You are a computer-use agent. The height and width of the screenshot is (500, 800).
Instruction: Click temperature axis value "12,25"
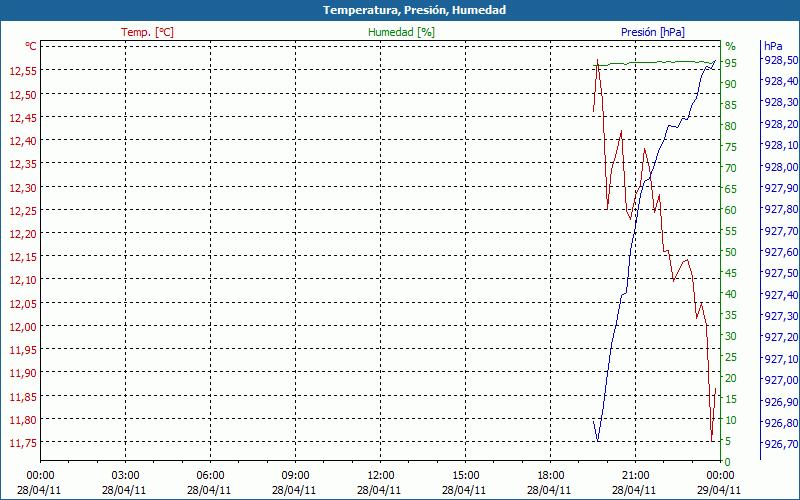pos(23,211)
